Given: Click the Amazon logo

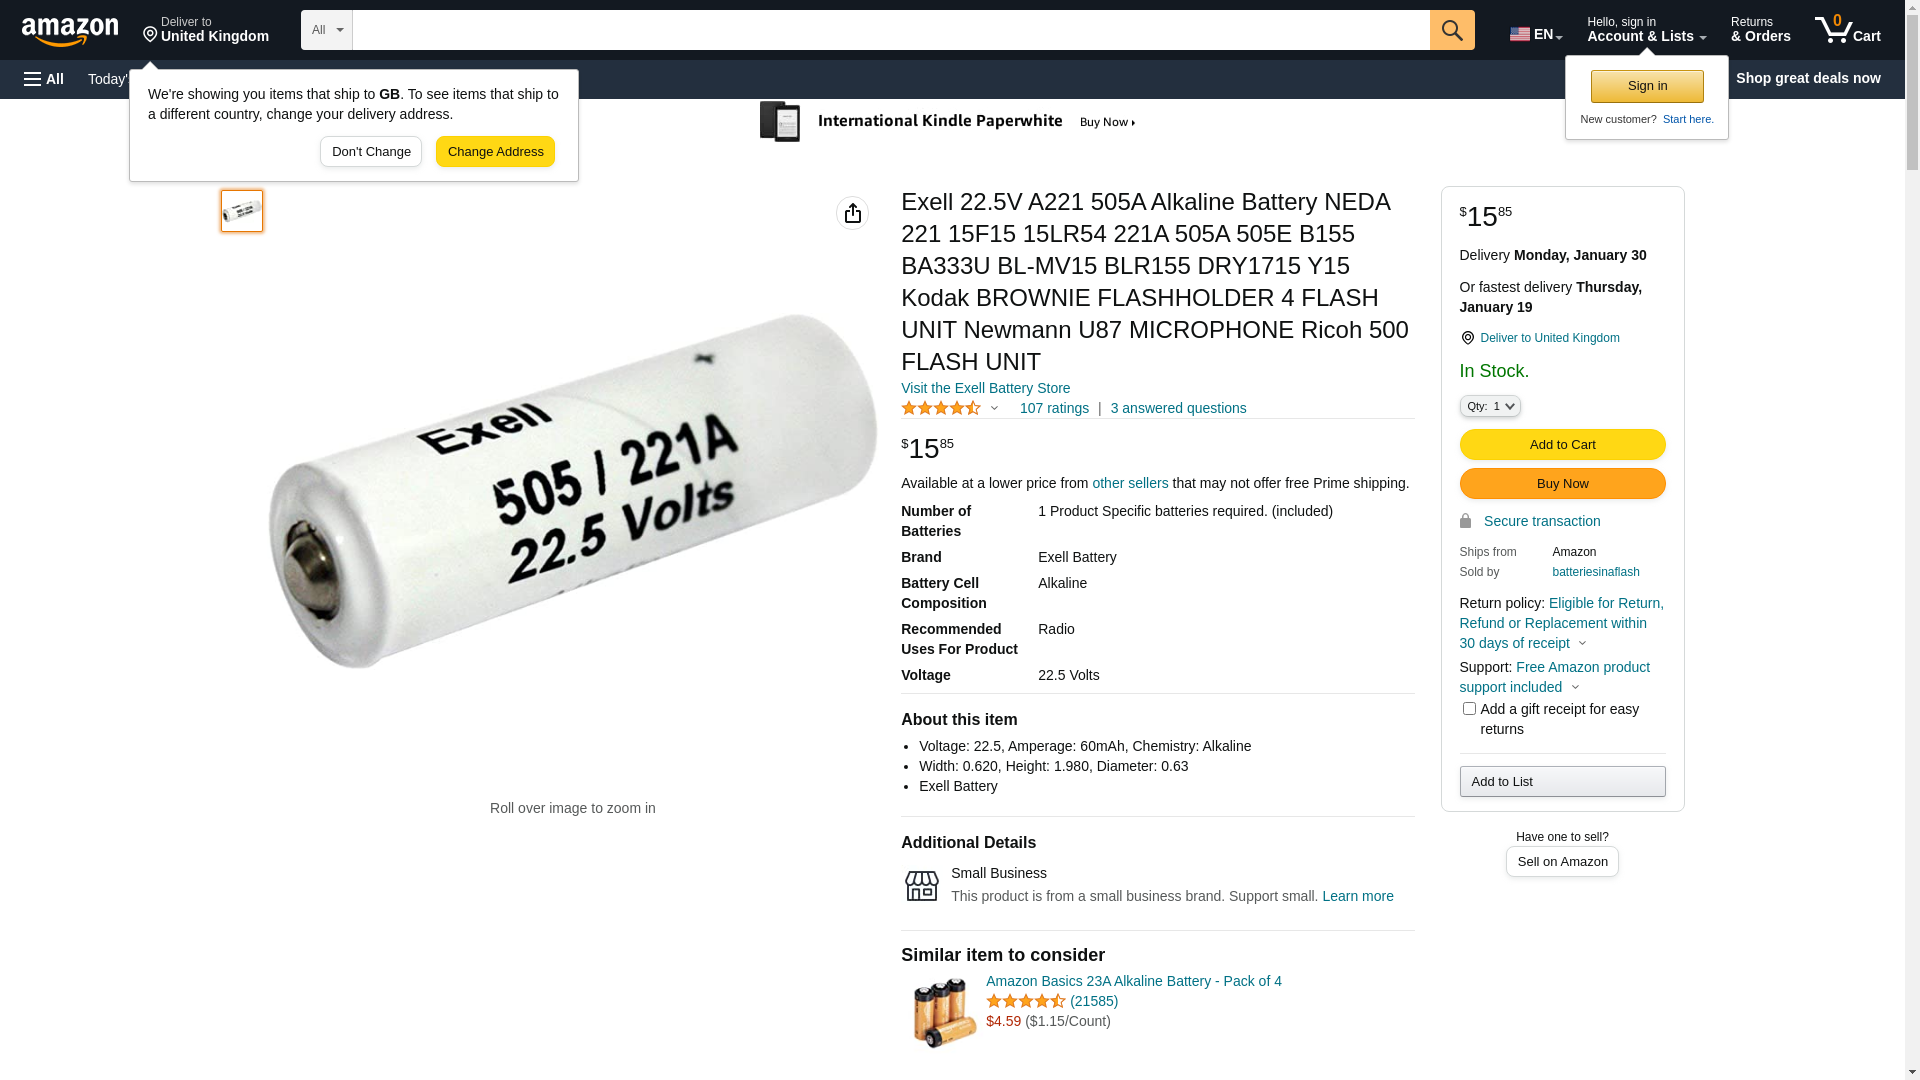Looking at the screenshot, I should tap(70, 31).
